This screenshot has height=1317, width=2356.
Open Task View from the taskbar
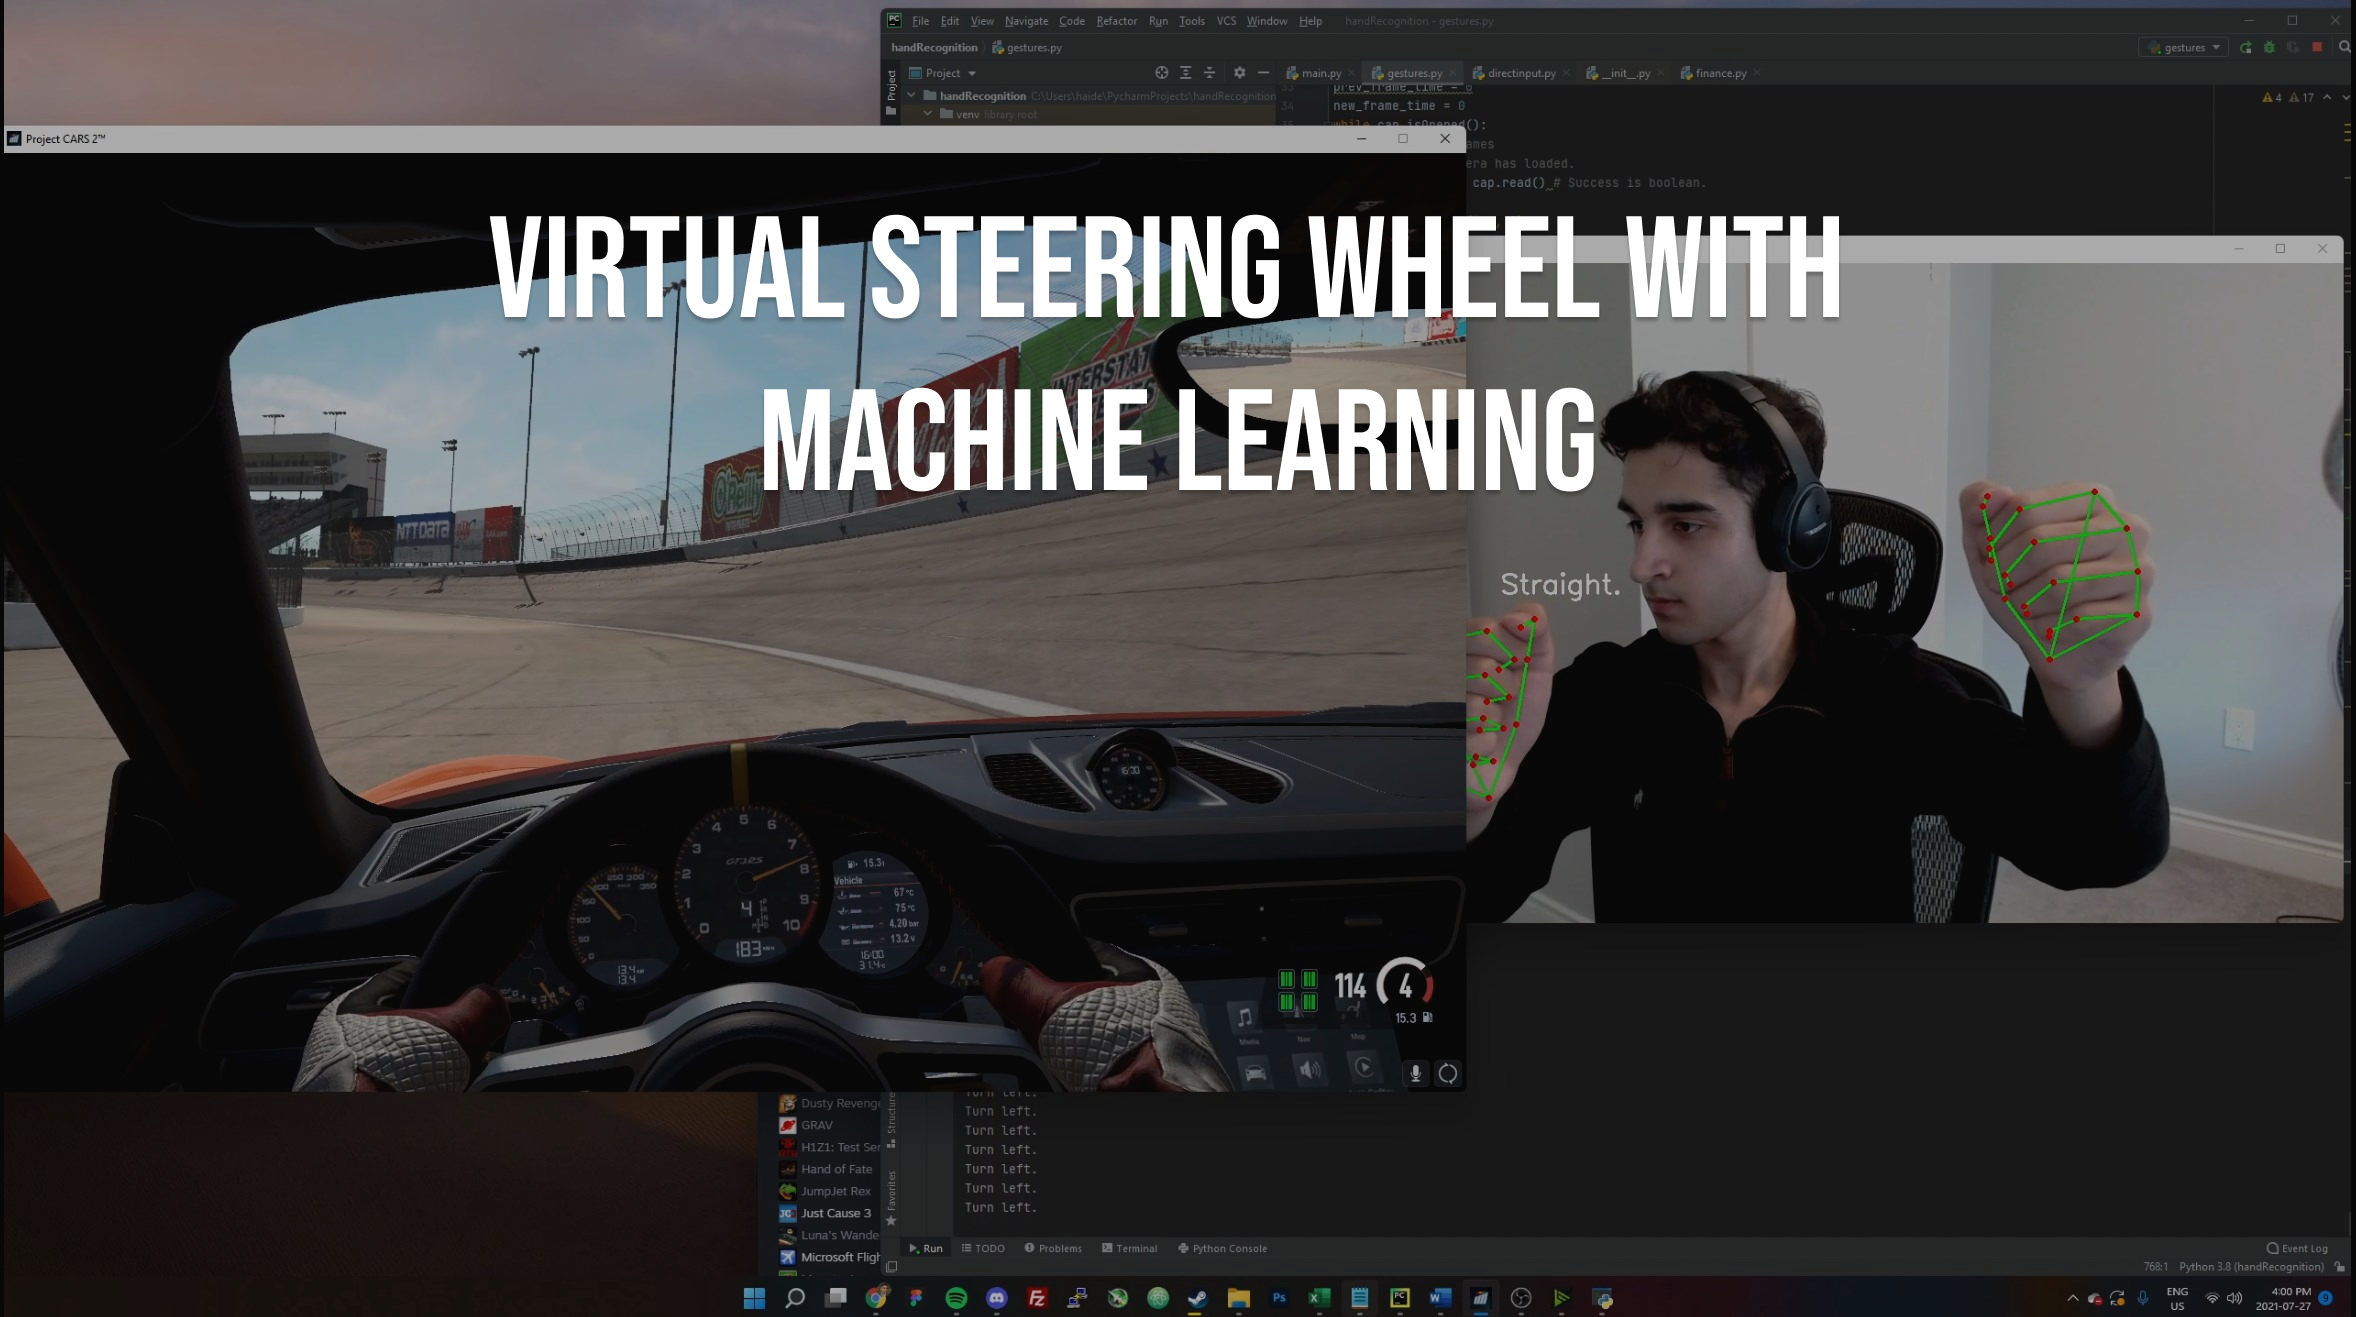[x=836, y=1298]
